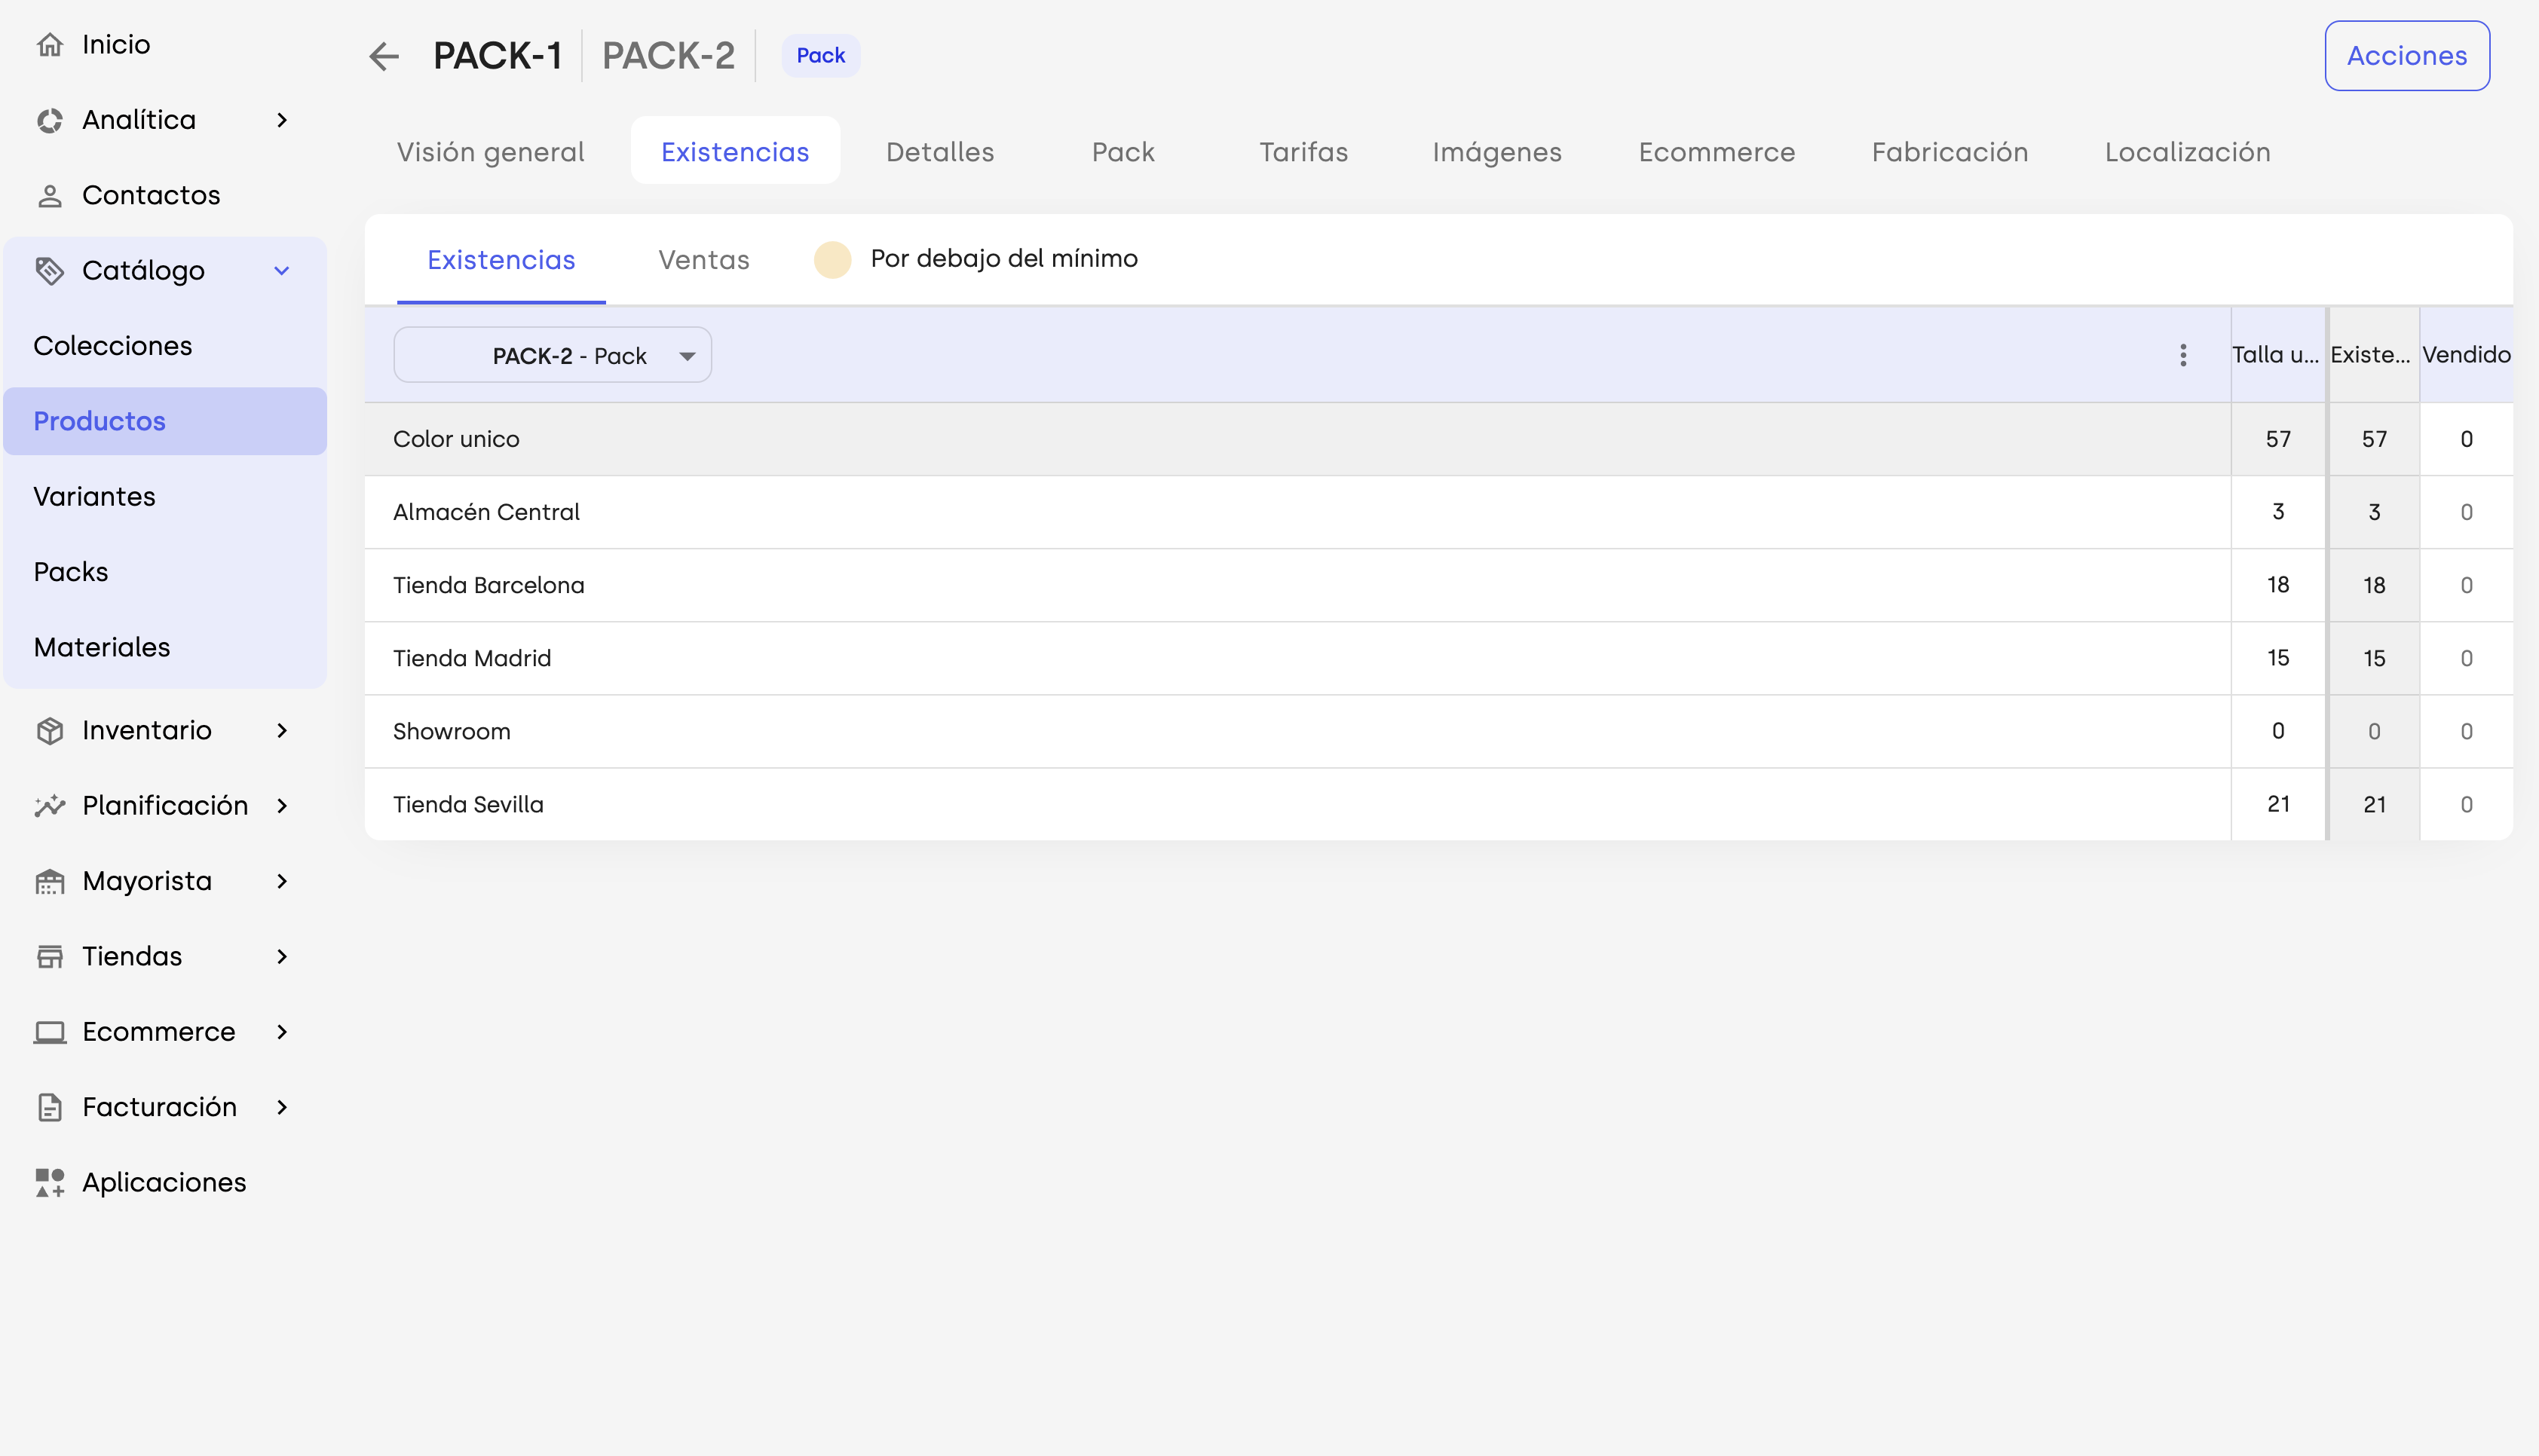Select the inner Existencias sub-tab
This screenshot has width=2539, height=1456.
tap(501, 260)
